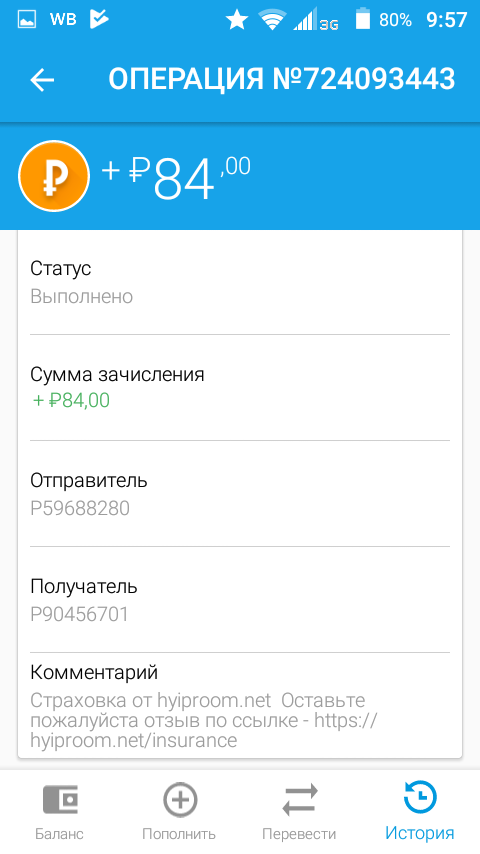480x854 pixels.
Task: Tap the star icon in status bar
Action: point(236,20)
